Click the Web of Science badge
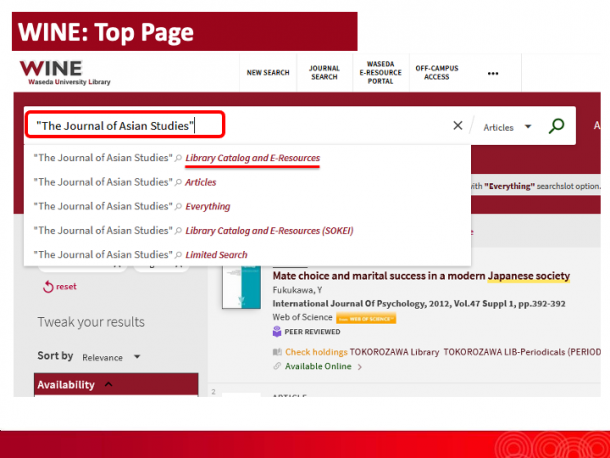This screenshot has width=610, height=458. pos(366,319)
